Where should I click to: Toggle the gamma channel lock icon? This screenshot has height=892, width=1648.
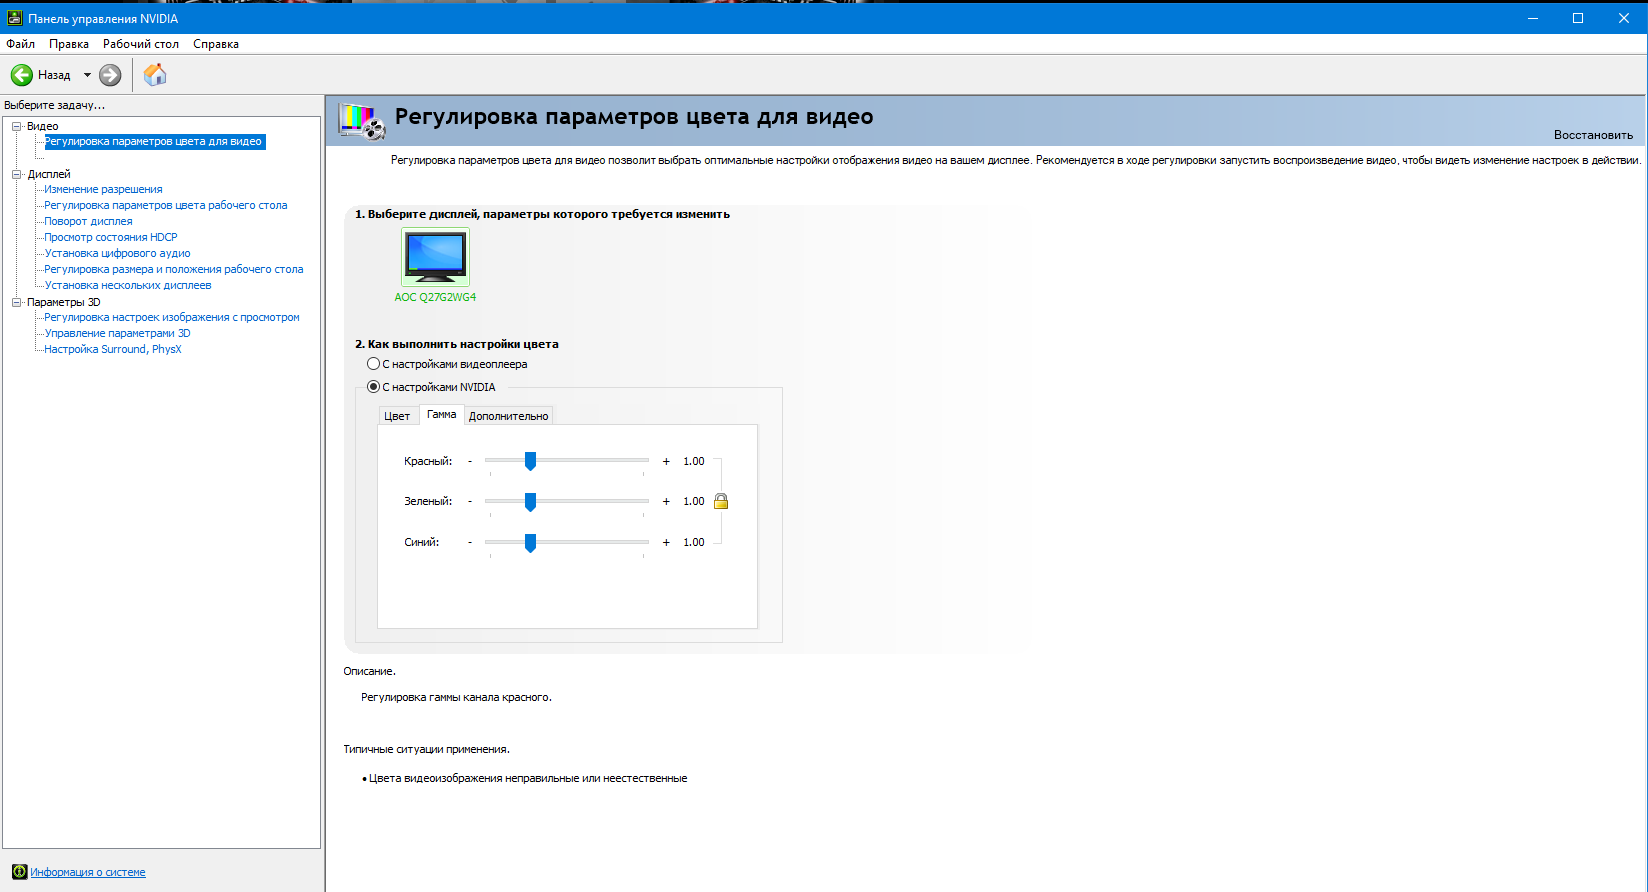click(721, 501)
